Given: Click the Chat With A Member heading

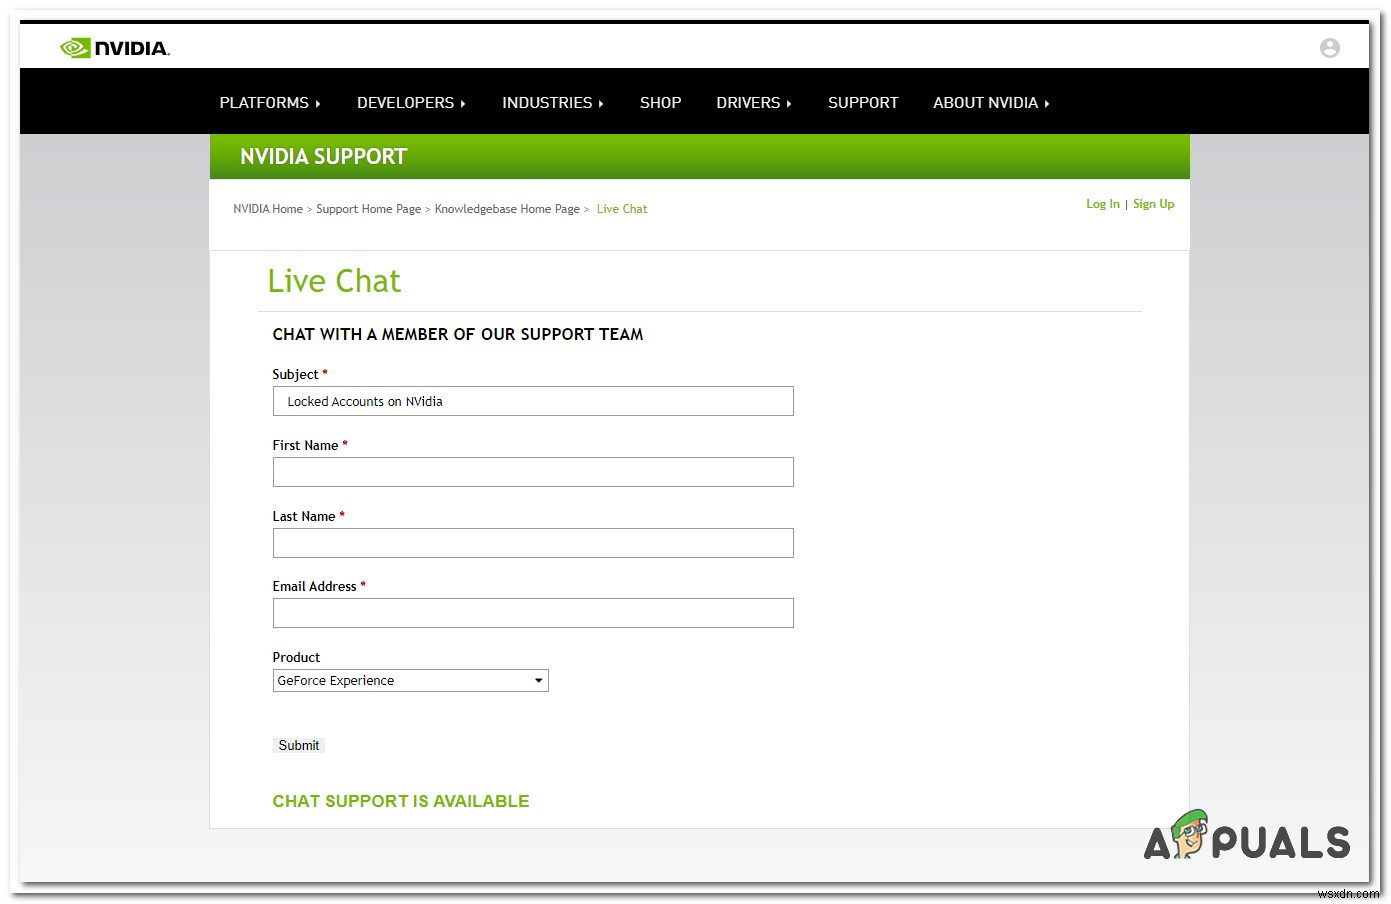Looking at the screenshot, I should point(458,334).
